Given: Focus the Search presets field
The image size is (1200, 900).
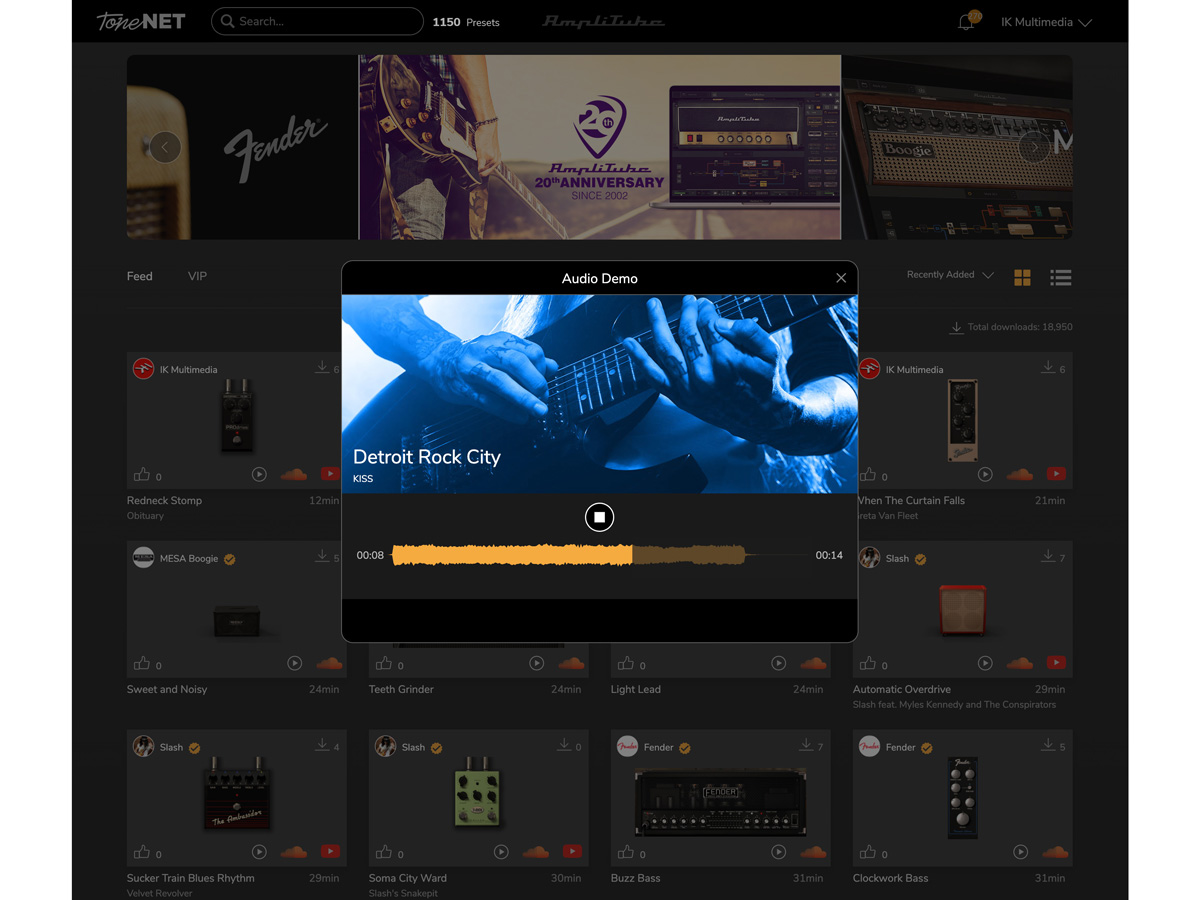Looking at the screenshot, I should pyautogui.click(x=317, y=21).
